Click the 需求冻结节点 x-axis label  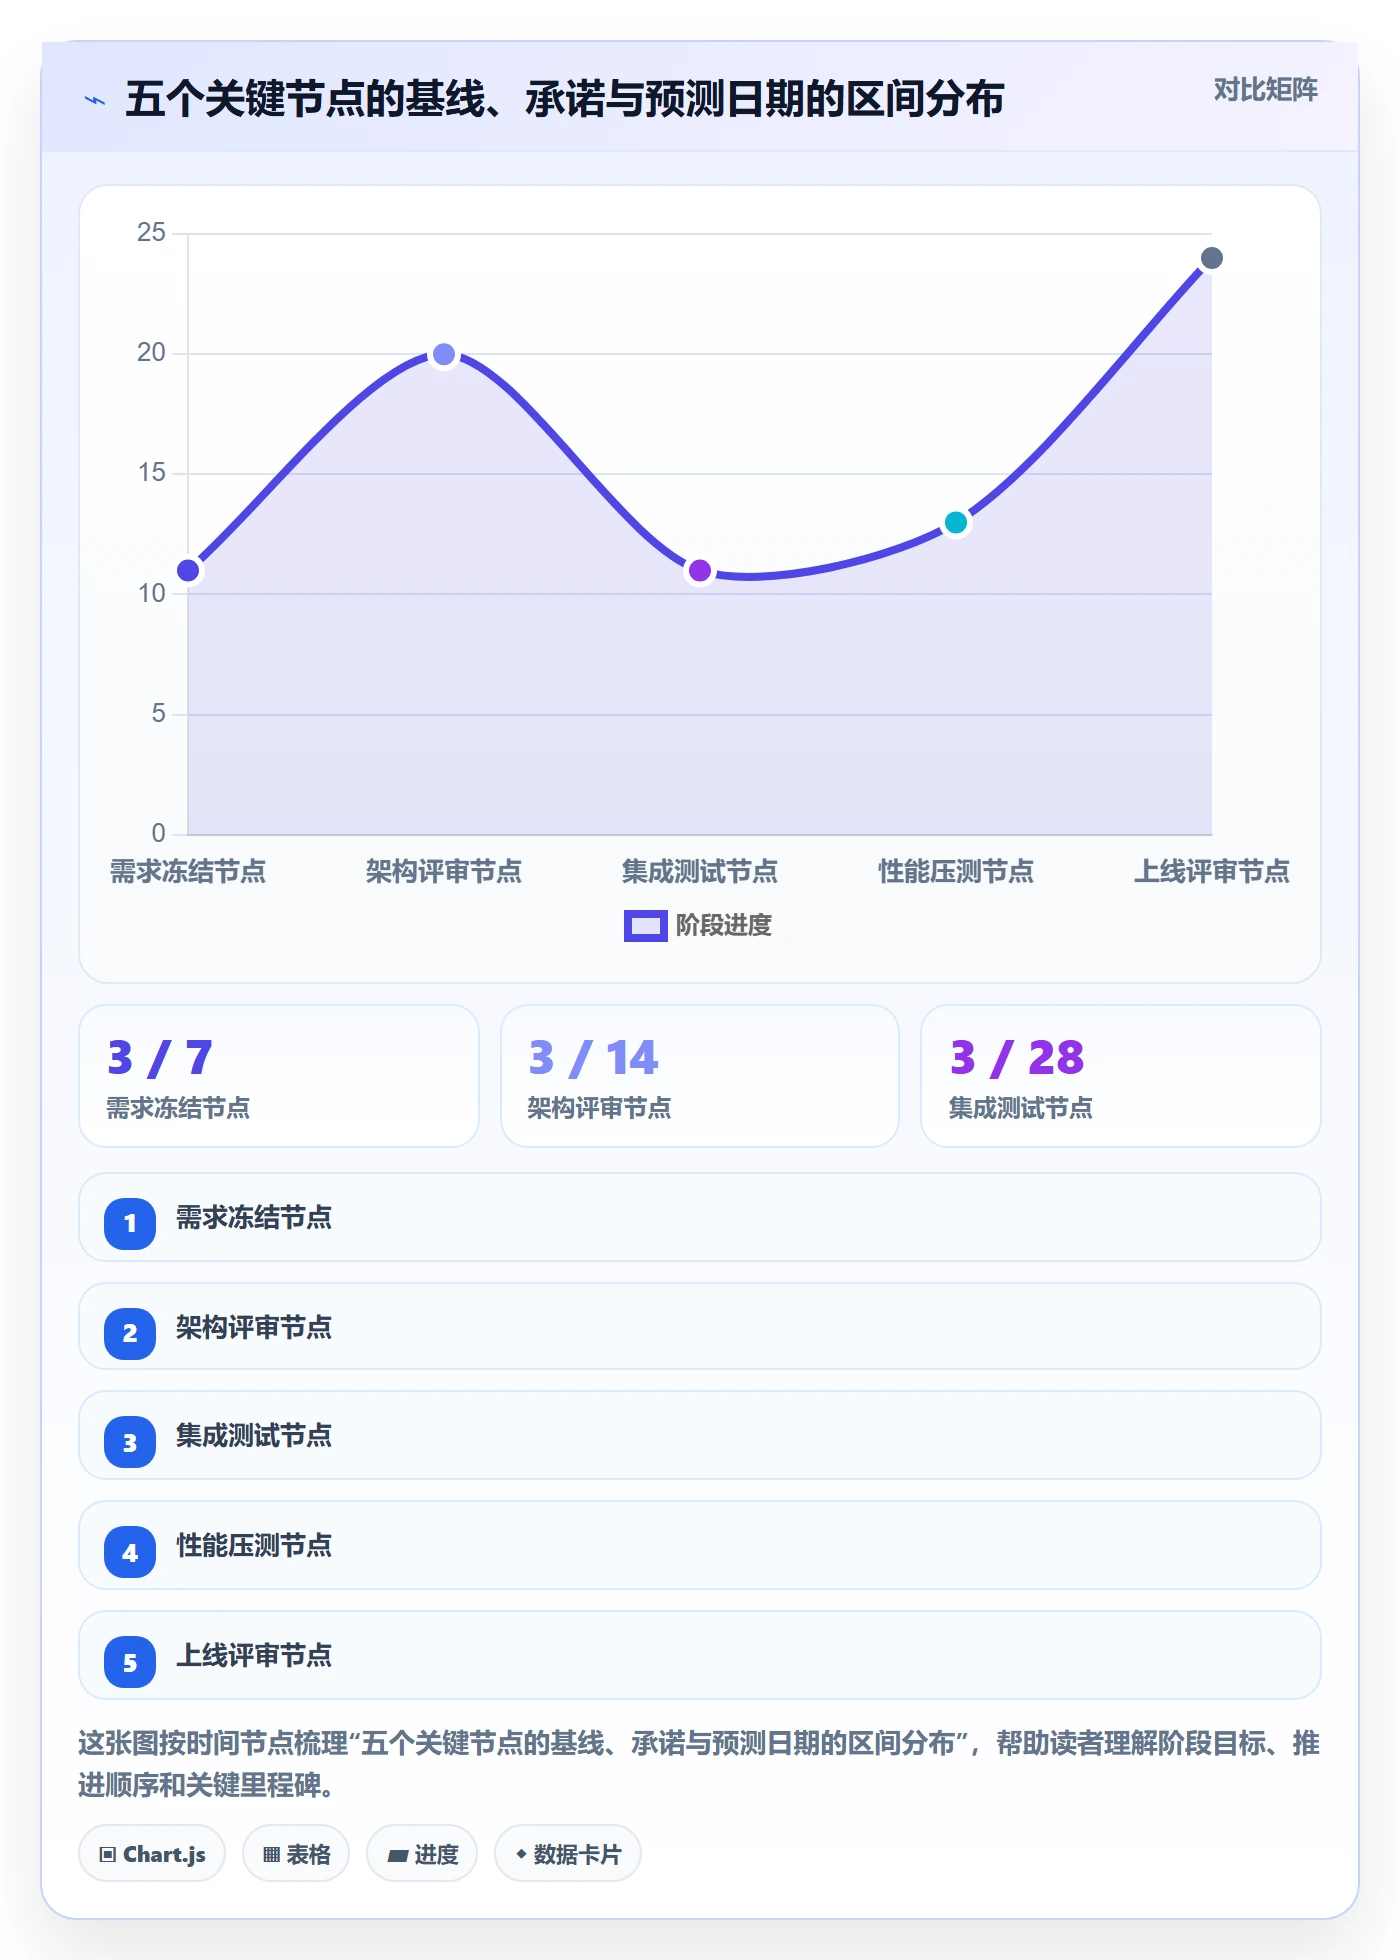pyautogui.click(x=188, y=872)
